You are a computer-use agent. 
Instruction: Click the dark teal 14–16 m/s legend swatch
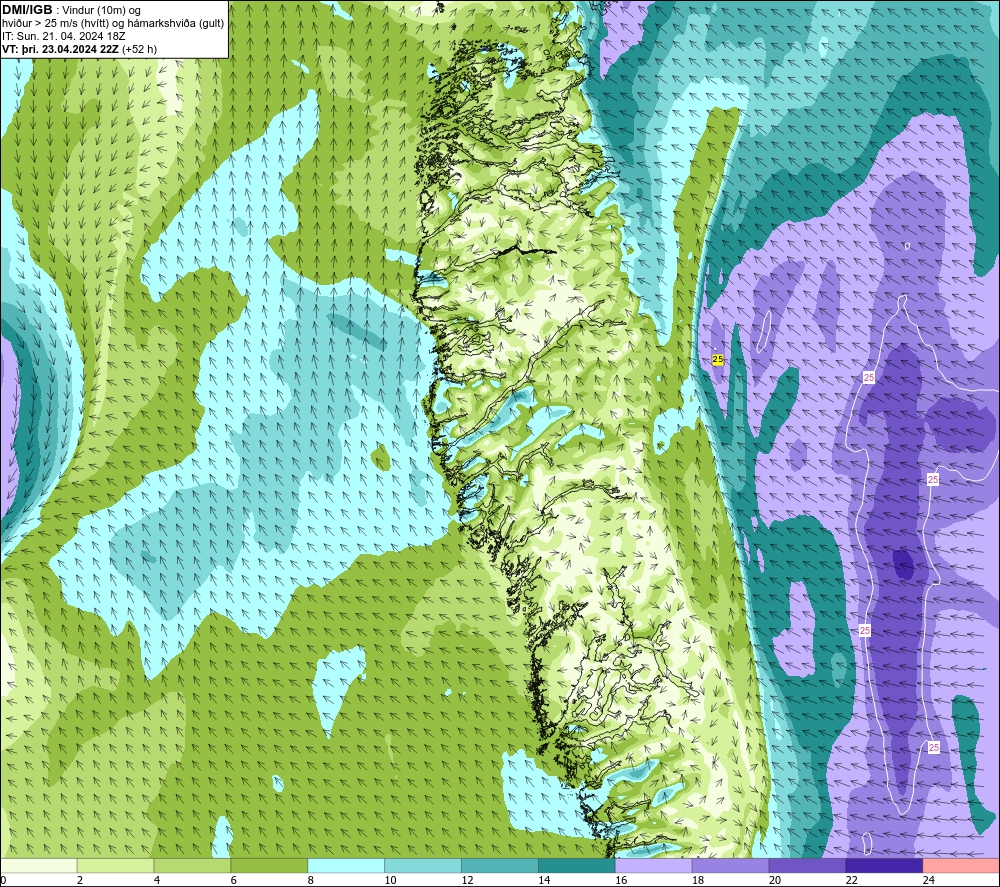click(577, 866)
